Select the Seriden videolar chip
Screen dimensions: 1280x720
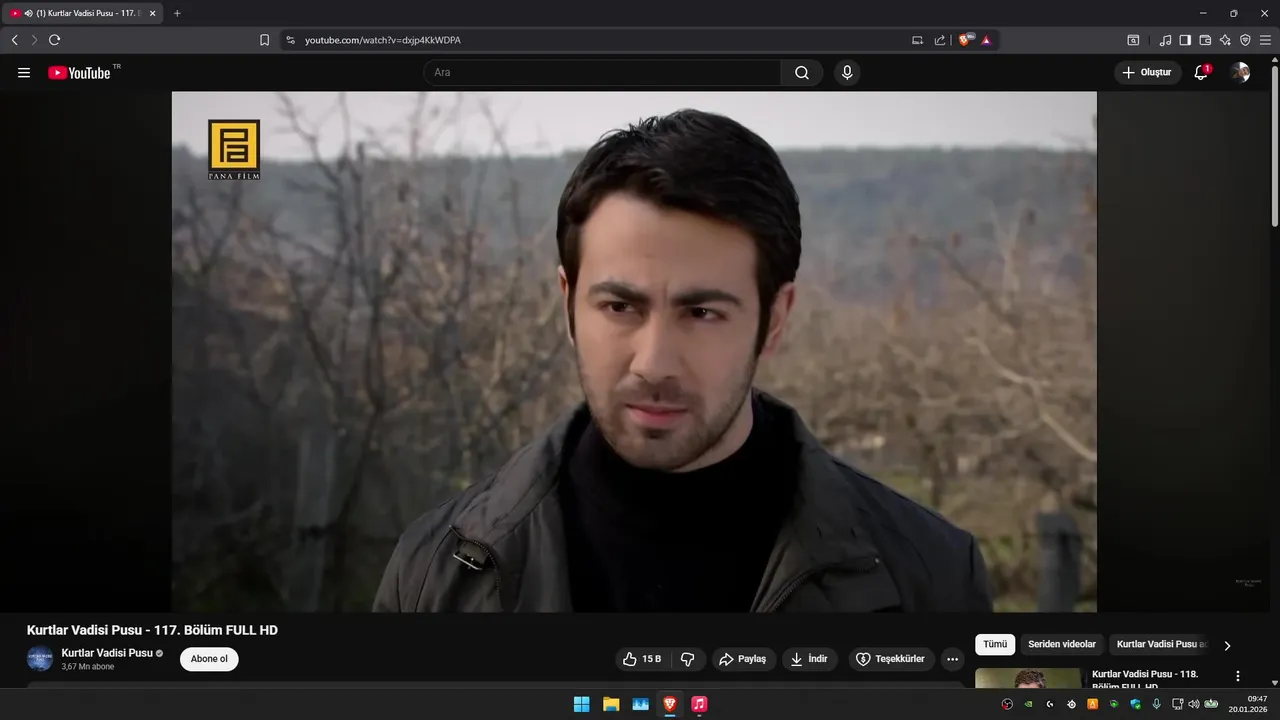pos(1062,645)
